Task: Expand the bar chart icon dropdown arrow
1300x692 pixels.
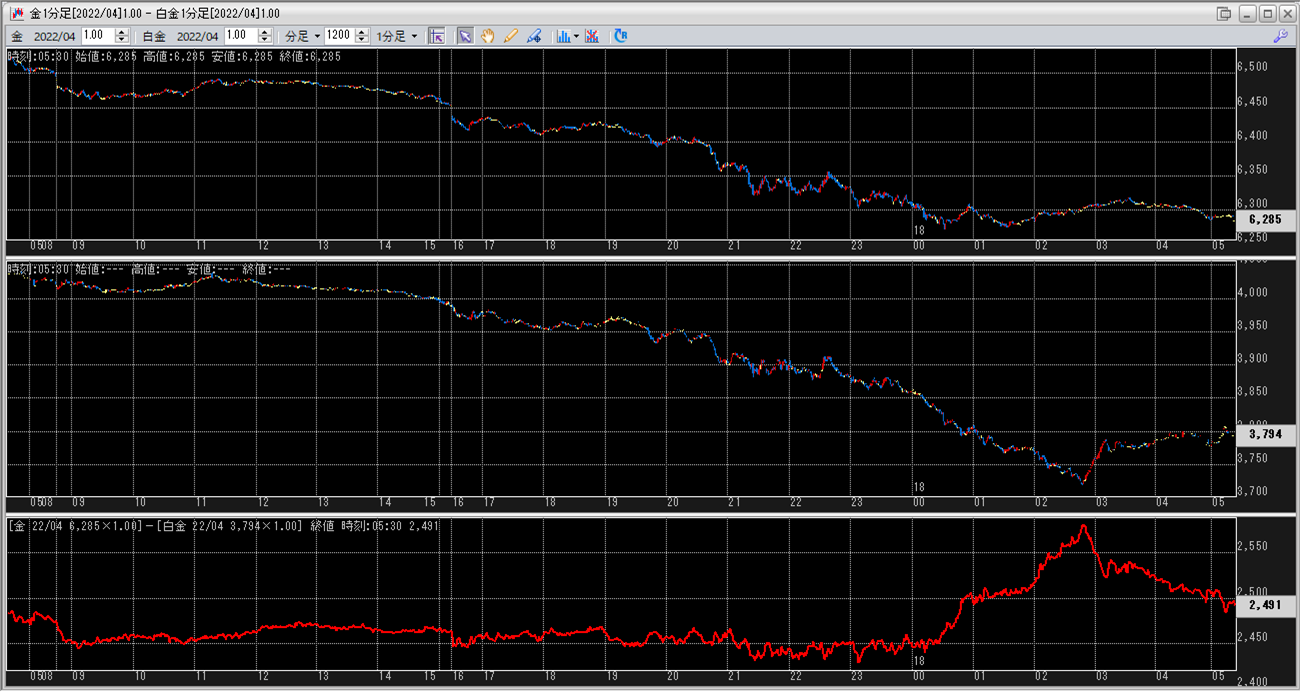Action: coord(576,36)
